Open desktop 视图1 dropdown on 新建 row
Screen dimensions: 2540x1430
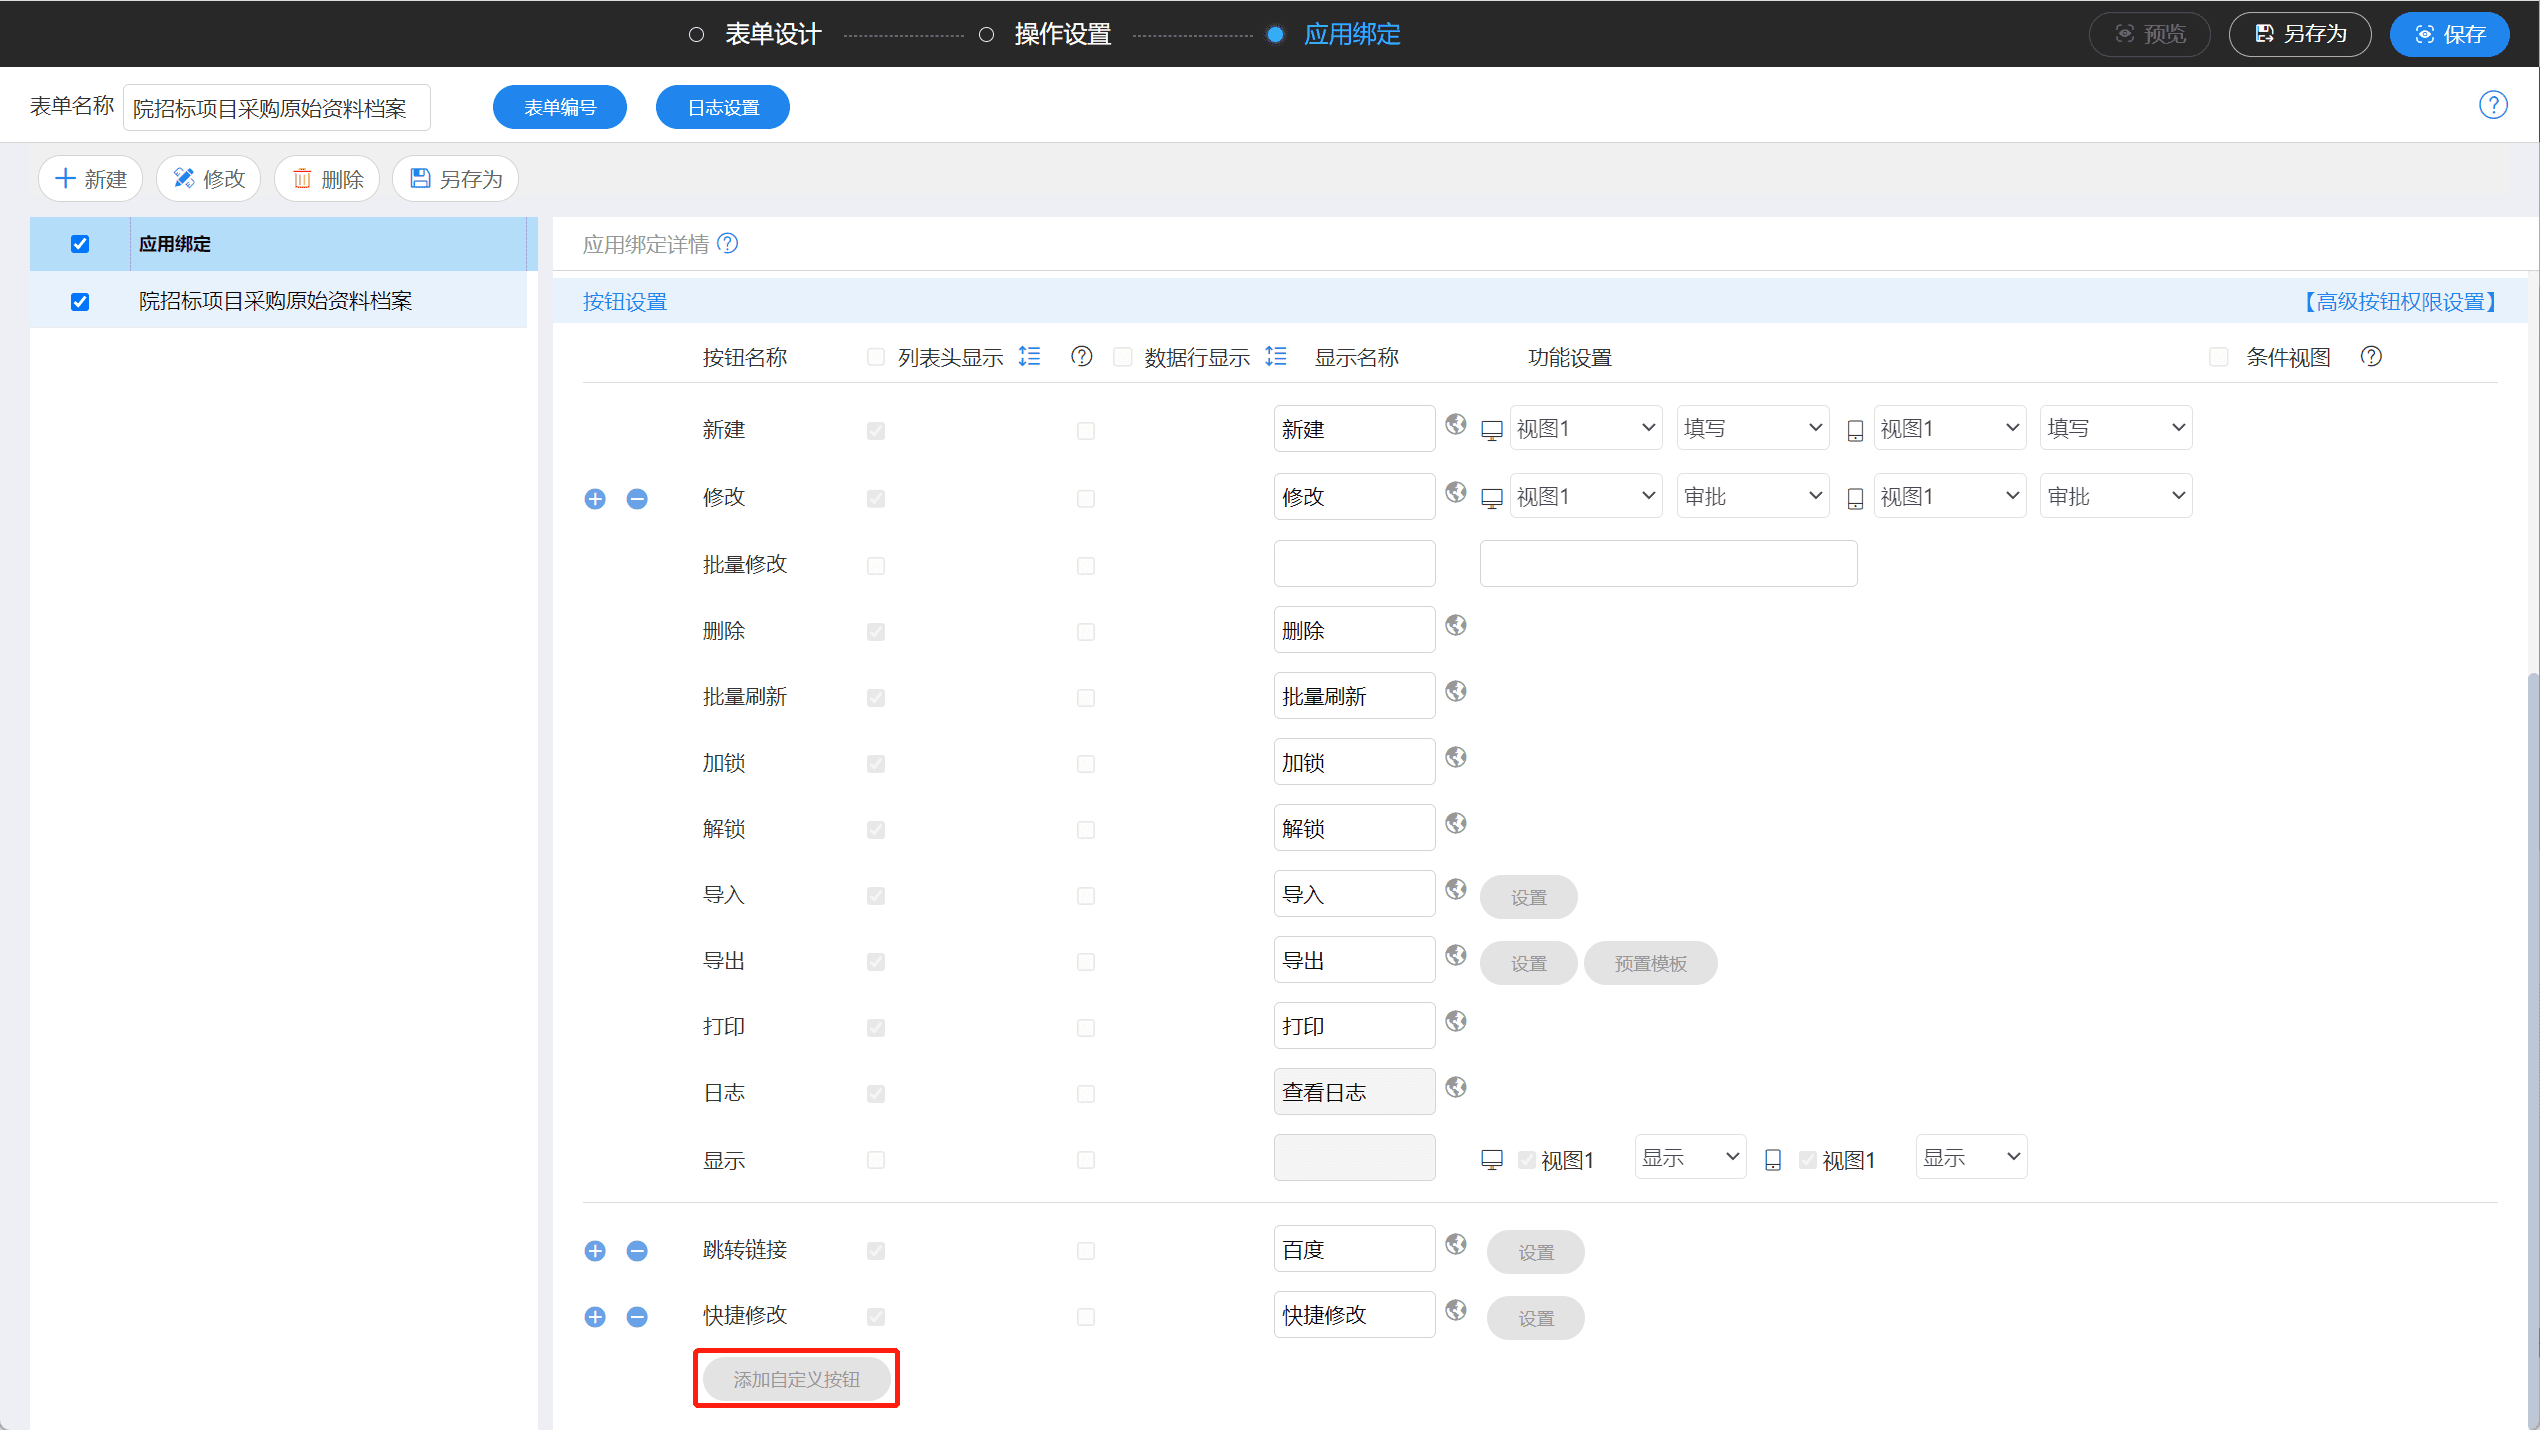(1586, 428)
